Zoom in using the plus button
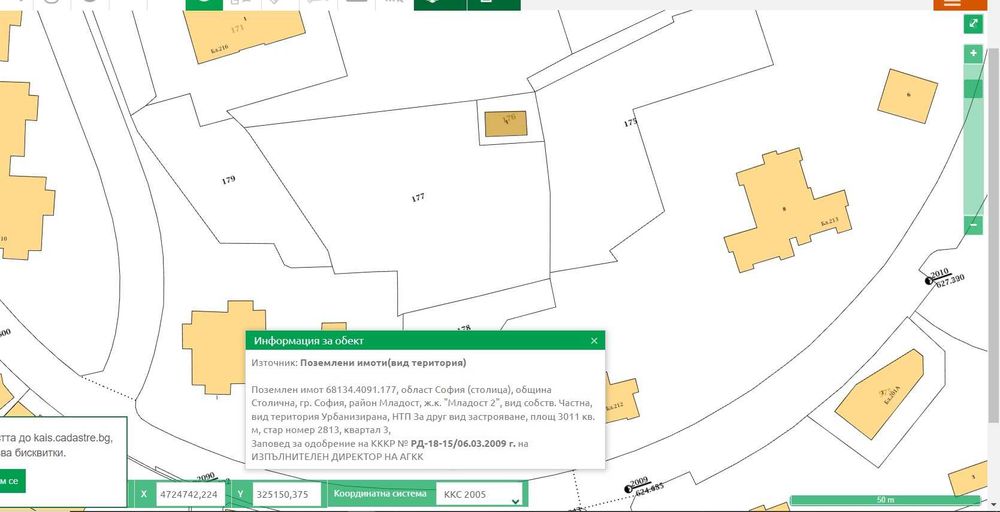1000x512 pixels. [973, 54]
